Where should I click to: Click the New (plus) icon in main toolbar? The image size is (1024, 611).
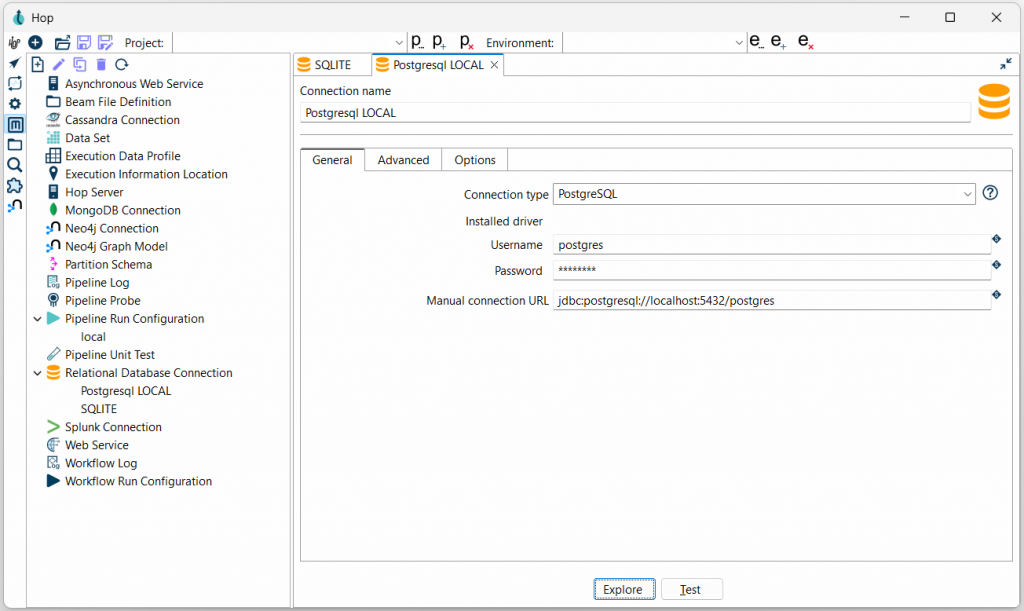coord(35,43)
